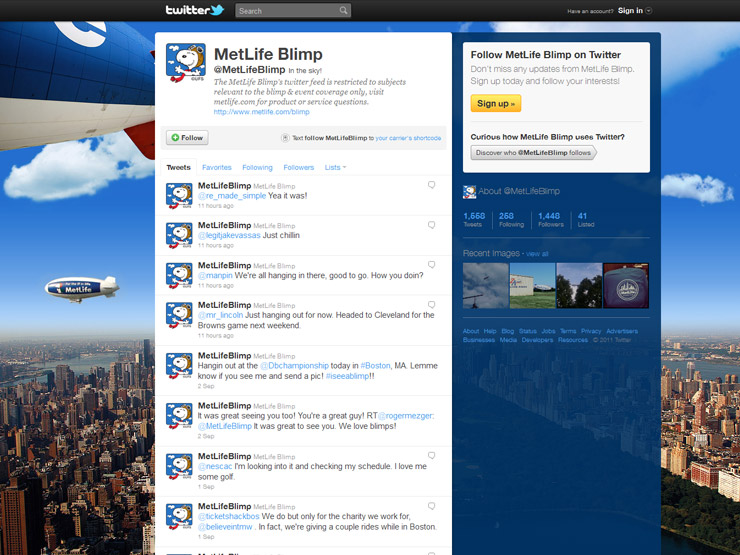Open @ticketshackbos mention link

tap(228, 516)
